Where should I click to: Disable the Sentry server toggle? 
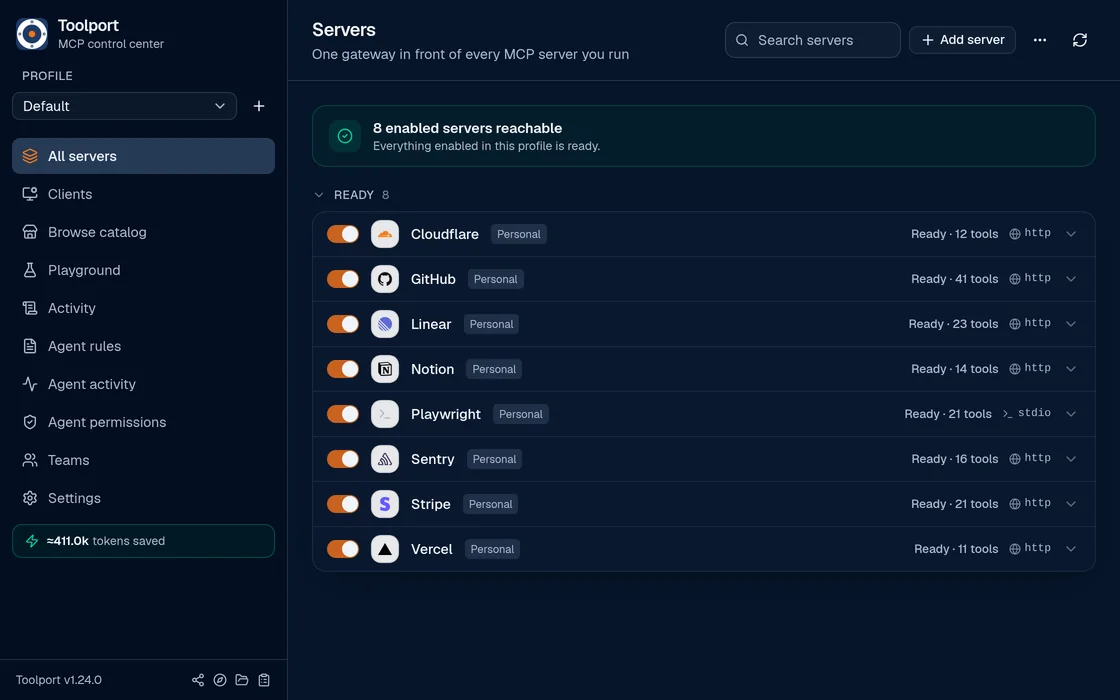pyautogui.click(x=343, y=459)
